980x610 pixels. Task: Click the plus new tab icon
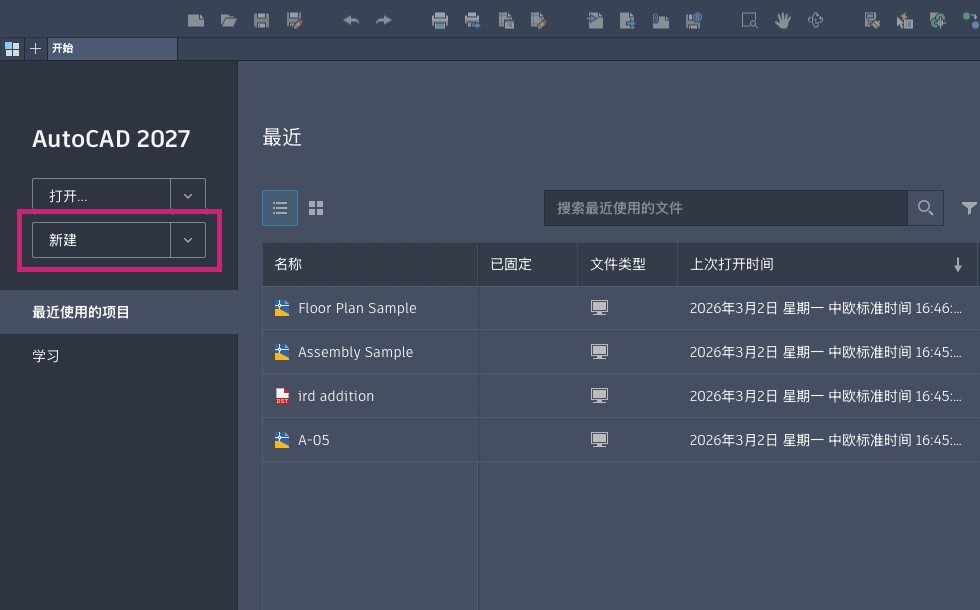pos(36,49)
